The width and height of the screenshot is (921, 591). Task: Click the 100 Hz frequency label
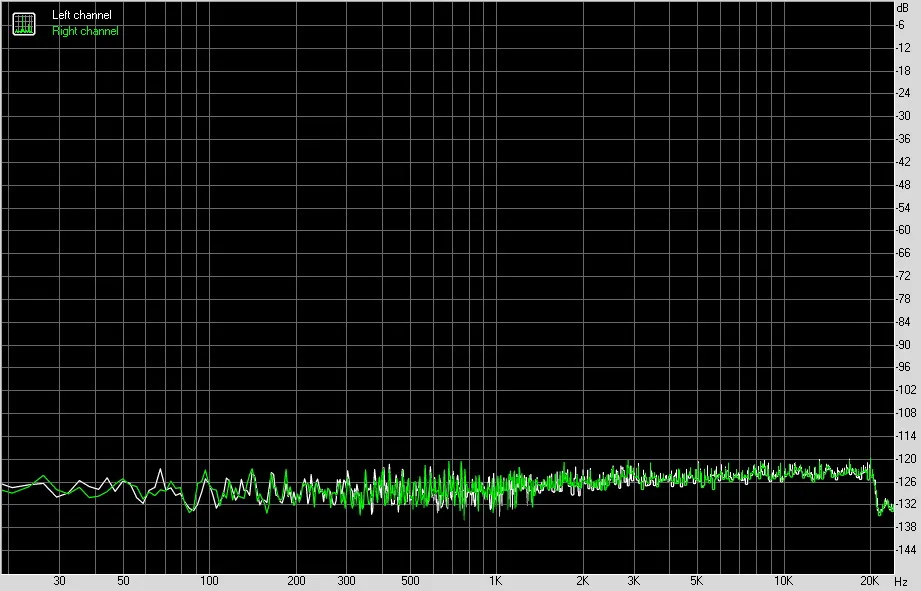click(x=209, y=581)
